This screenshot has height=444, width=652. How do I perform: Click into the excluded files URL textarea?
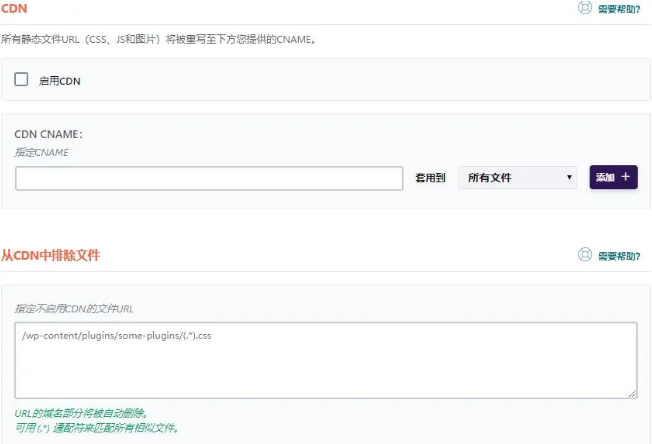point(326,360)
